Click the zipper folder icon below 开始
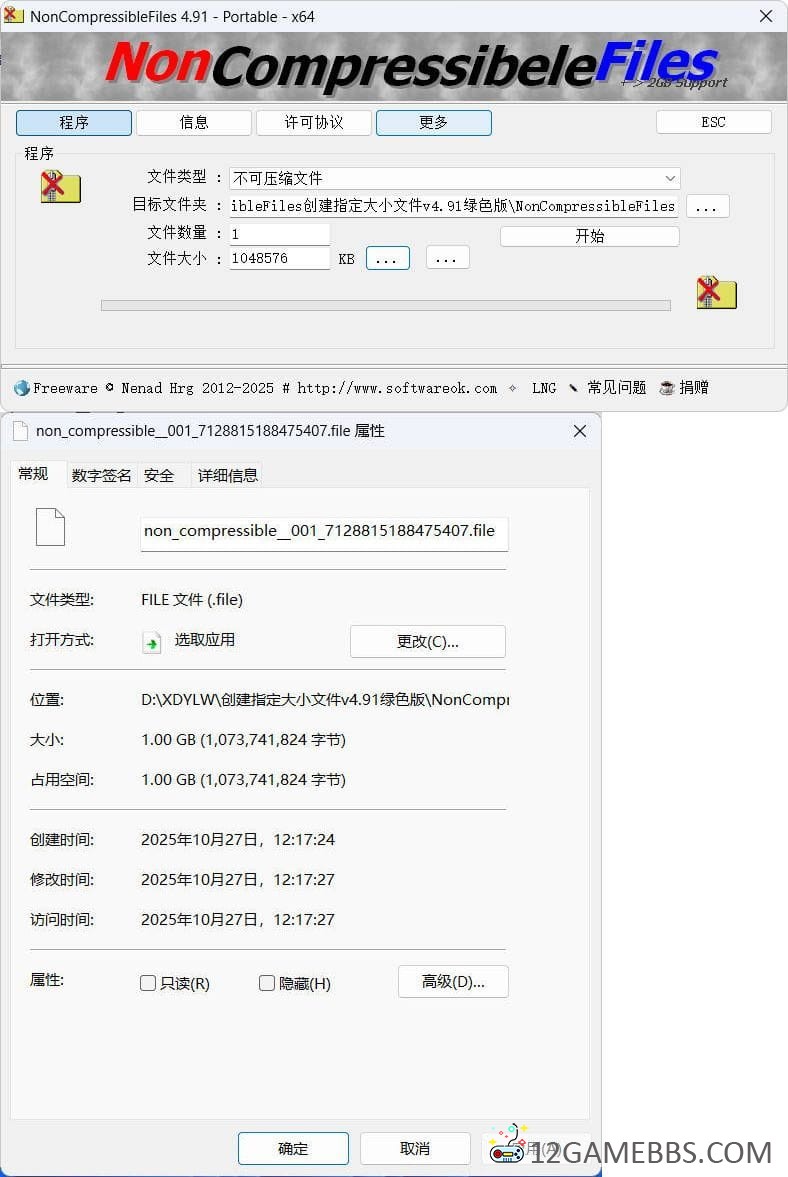This screenshot has height=1177, width=788. [716, 292]
